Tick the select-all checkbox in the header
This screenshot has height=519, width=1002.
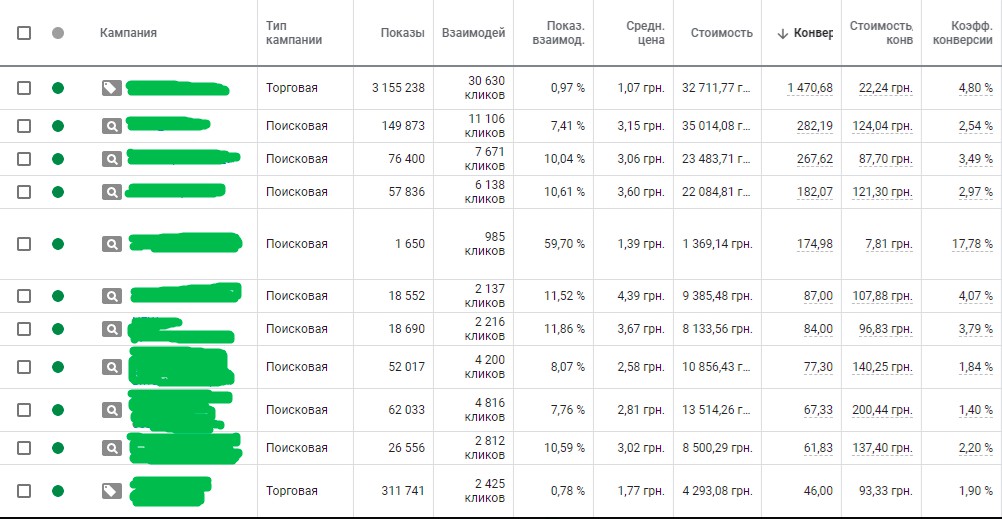24,33
